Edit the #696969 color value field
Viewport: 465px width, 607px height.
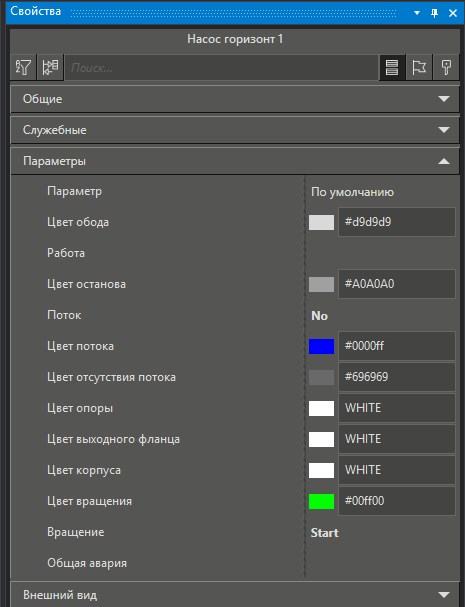(x=397, y=377)
